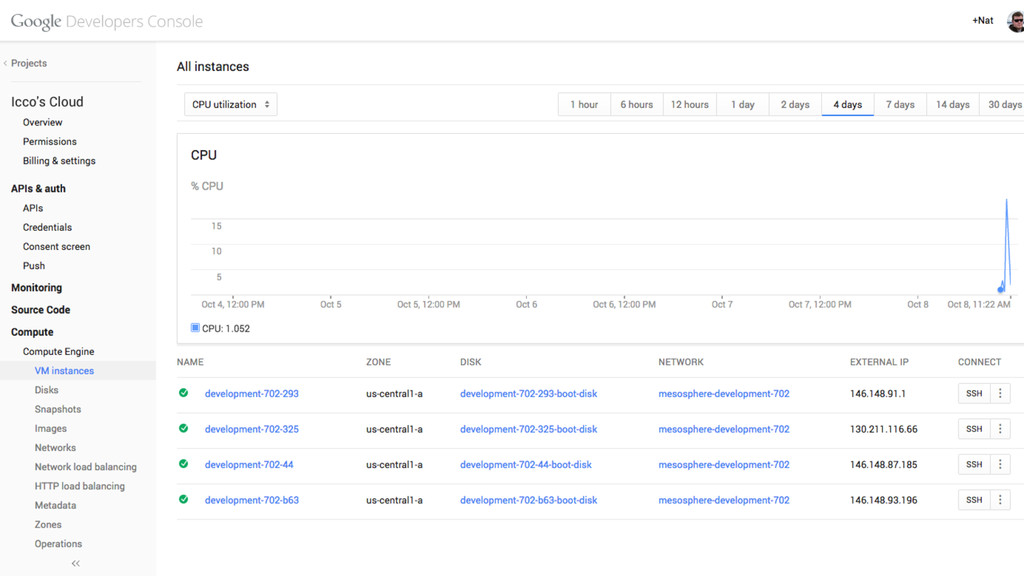Select the 4 days time range

[x=848, y=104]
